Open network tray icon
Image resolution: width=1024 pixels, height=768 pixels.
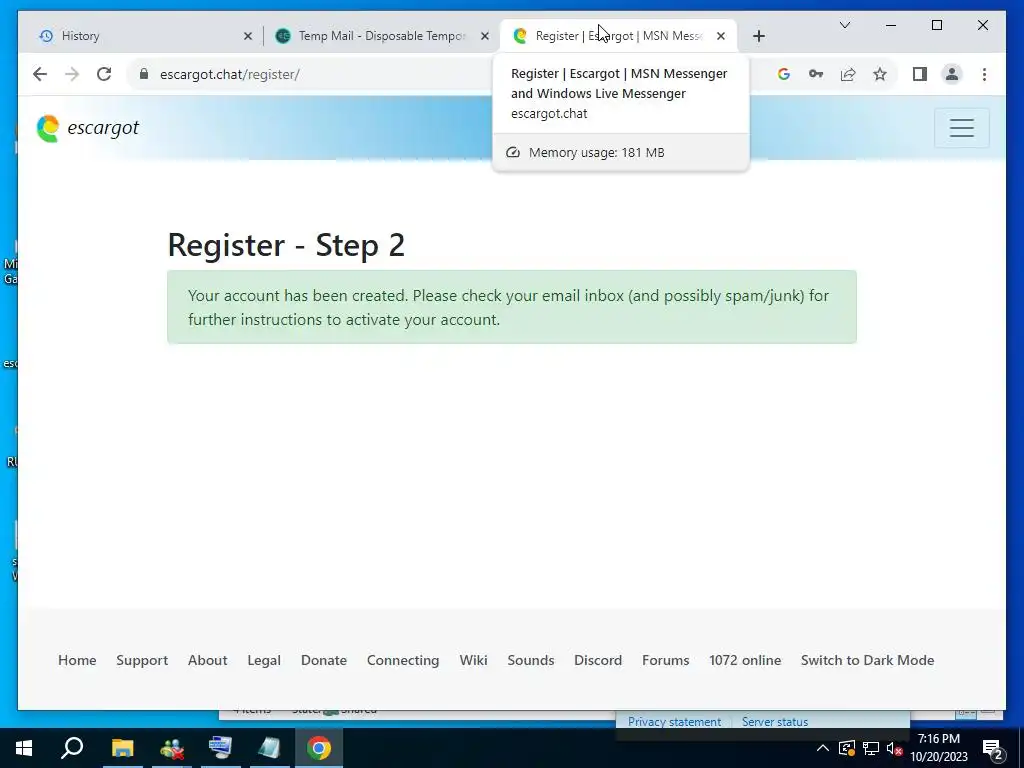pos(871,748)
